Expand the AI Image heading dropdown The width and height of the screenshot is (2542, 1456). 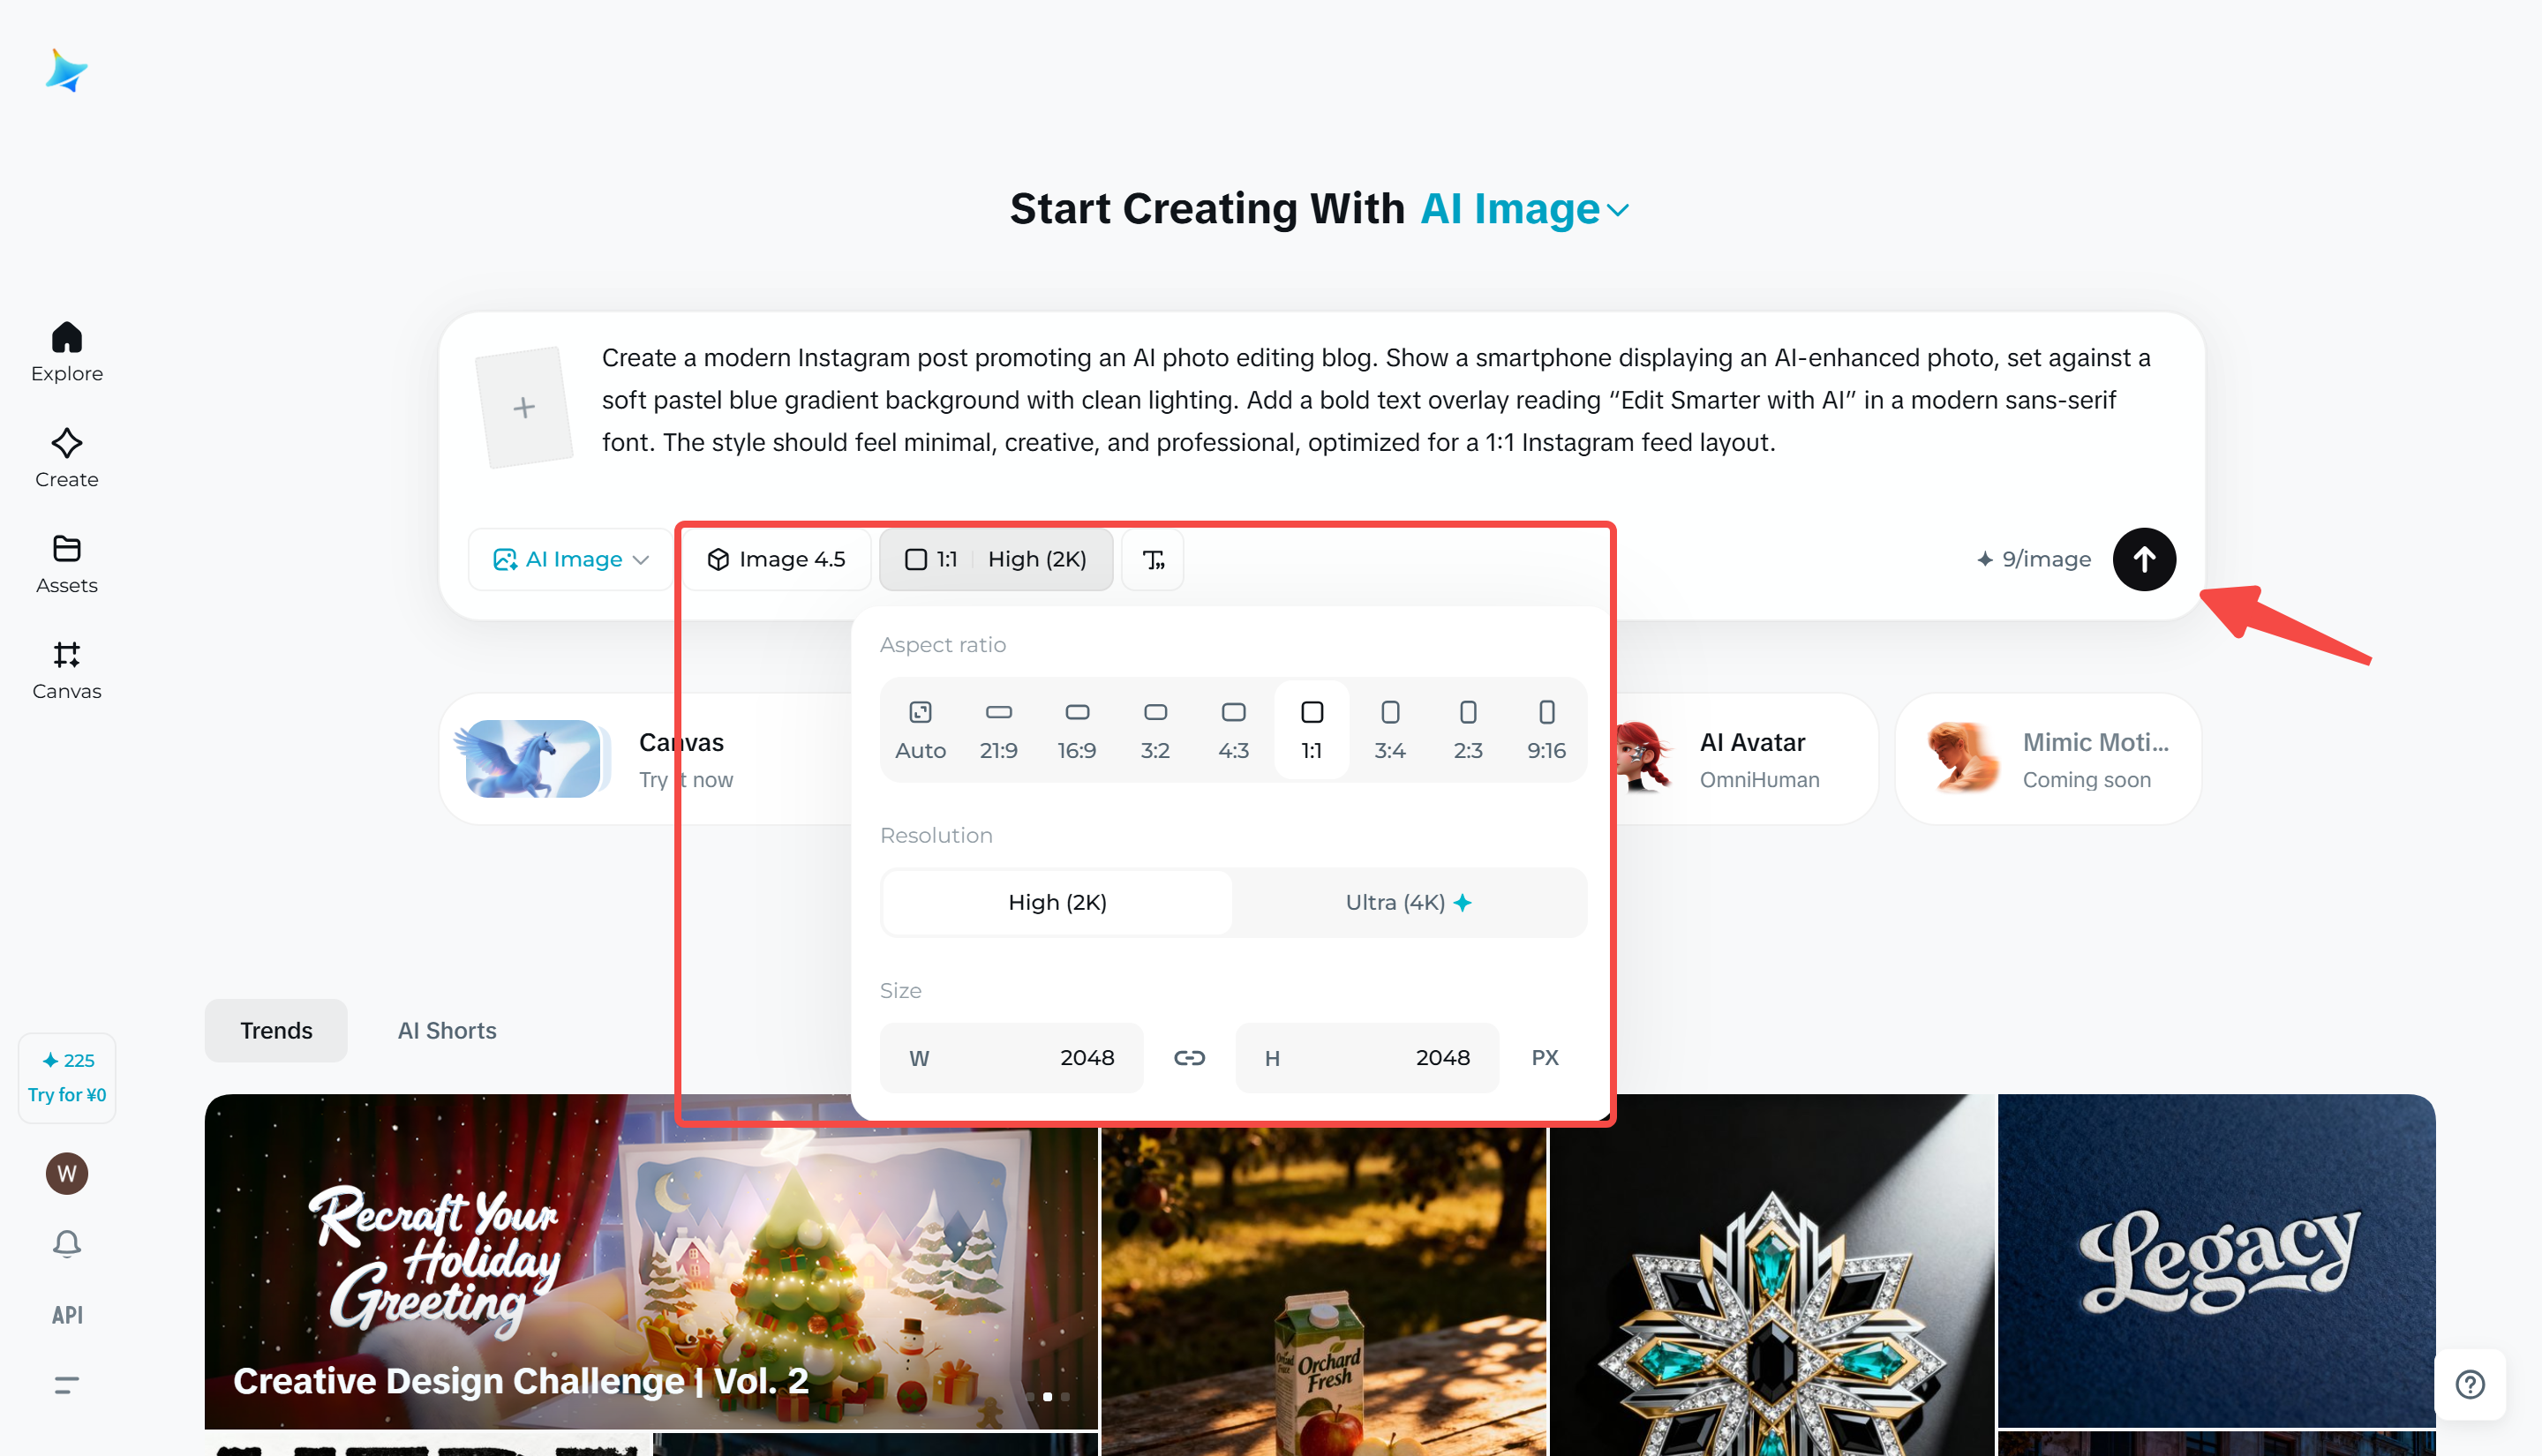pyautogui.click(x=1525, y=209)
